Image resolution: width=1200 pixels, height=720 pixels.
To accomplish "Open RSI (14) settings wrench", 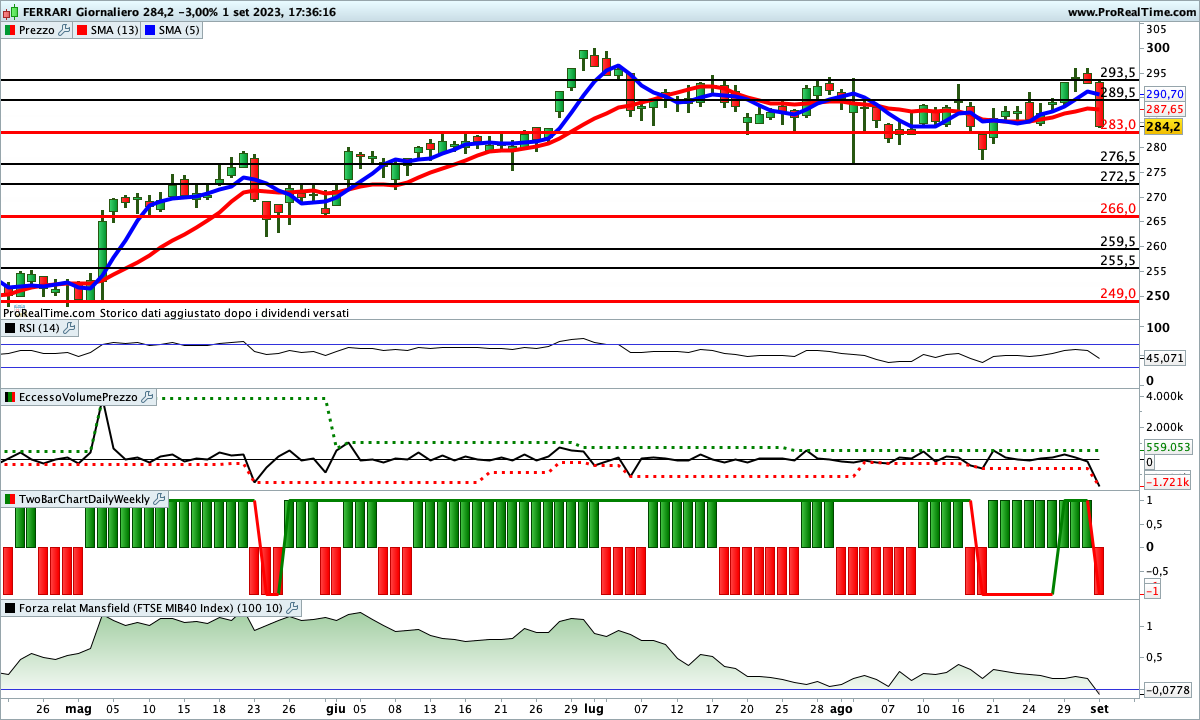I will (71, 328).
